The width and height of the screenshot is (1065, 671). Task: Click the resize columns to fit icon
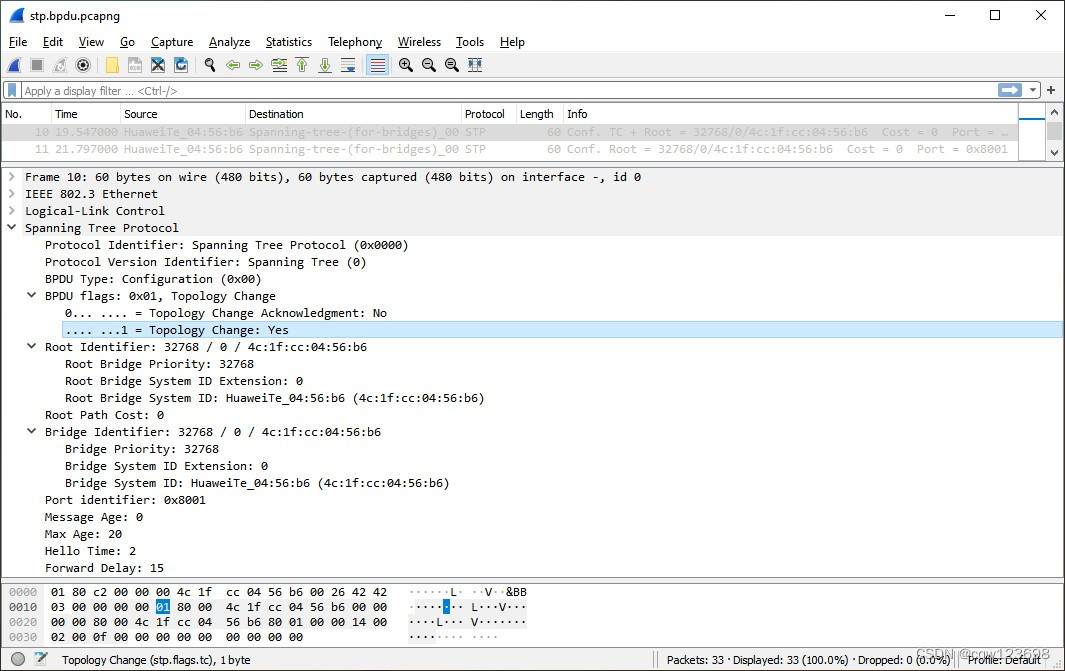point(475,65)
